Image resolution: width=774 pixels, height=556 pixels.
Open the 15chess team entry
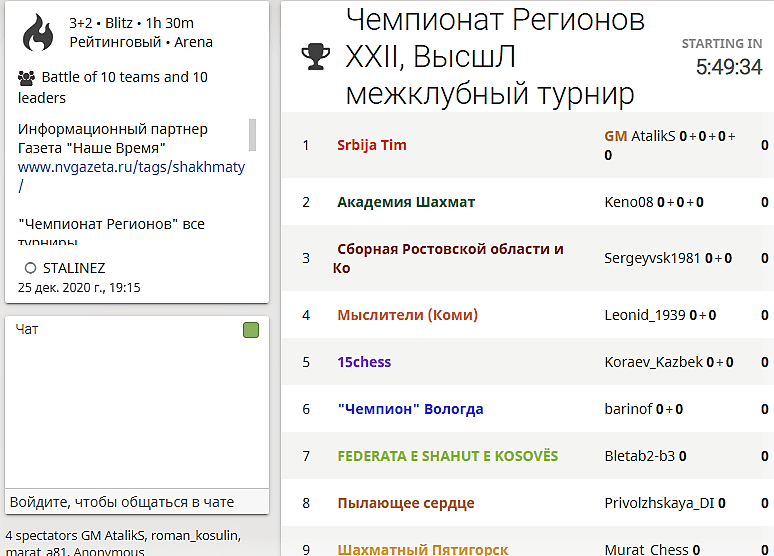point(364,362)
